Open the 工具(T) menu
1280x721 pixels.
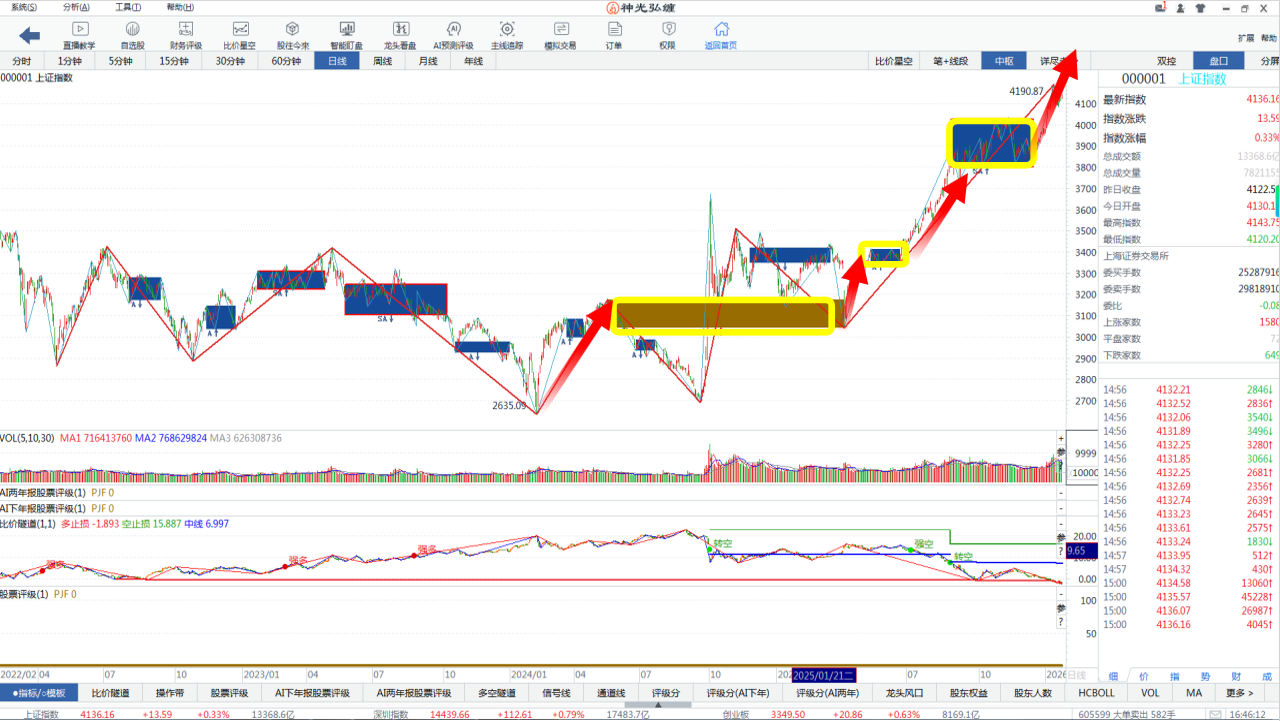(x=128, y=7)
